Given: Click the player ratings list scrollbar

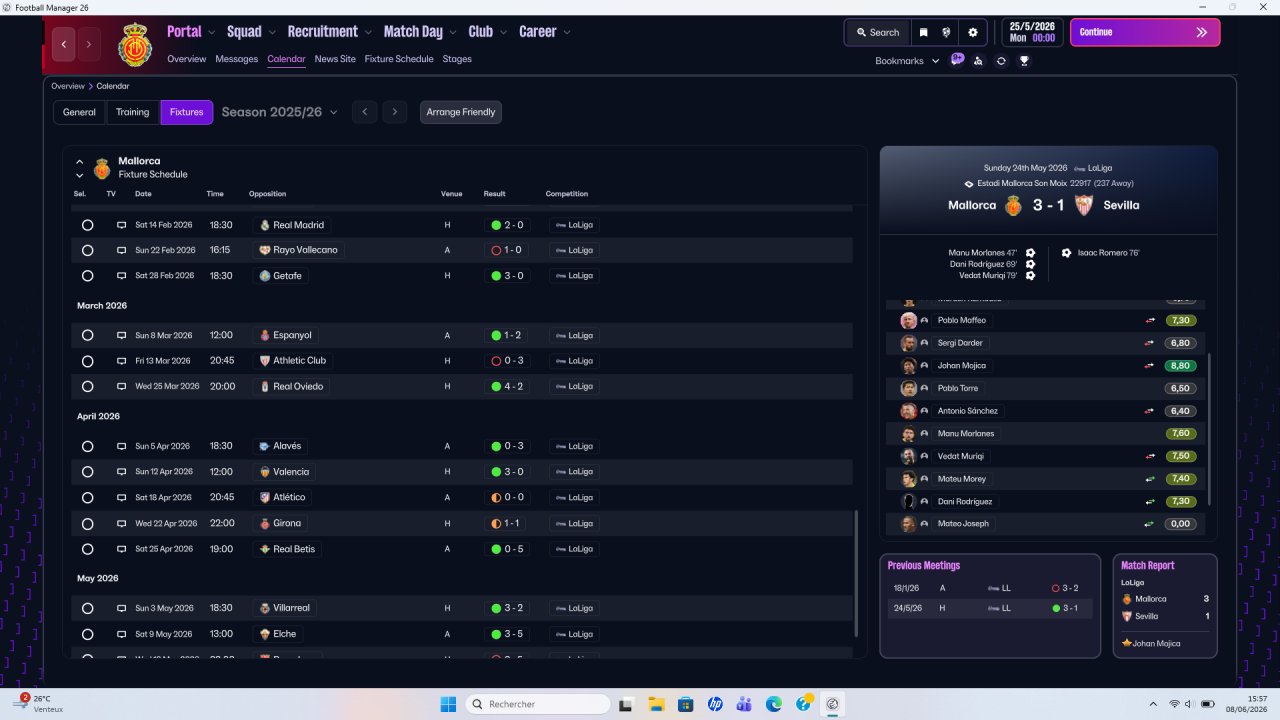Looking at the screenshot, I should pos(1210,430).
